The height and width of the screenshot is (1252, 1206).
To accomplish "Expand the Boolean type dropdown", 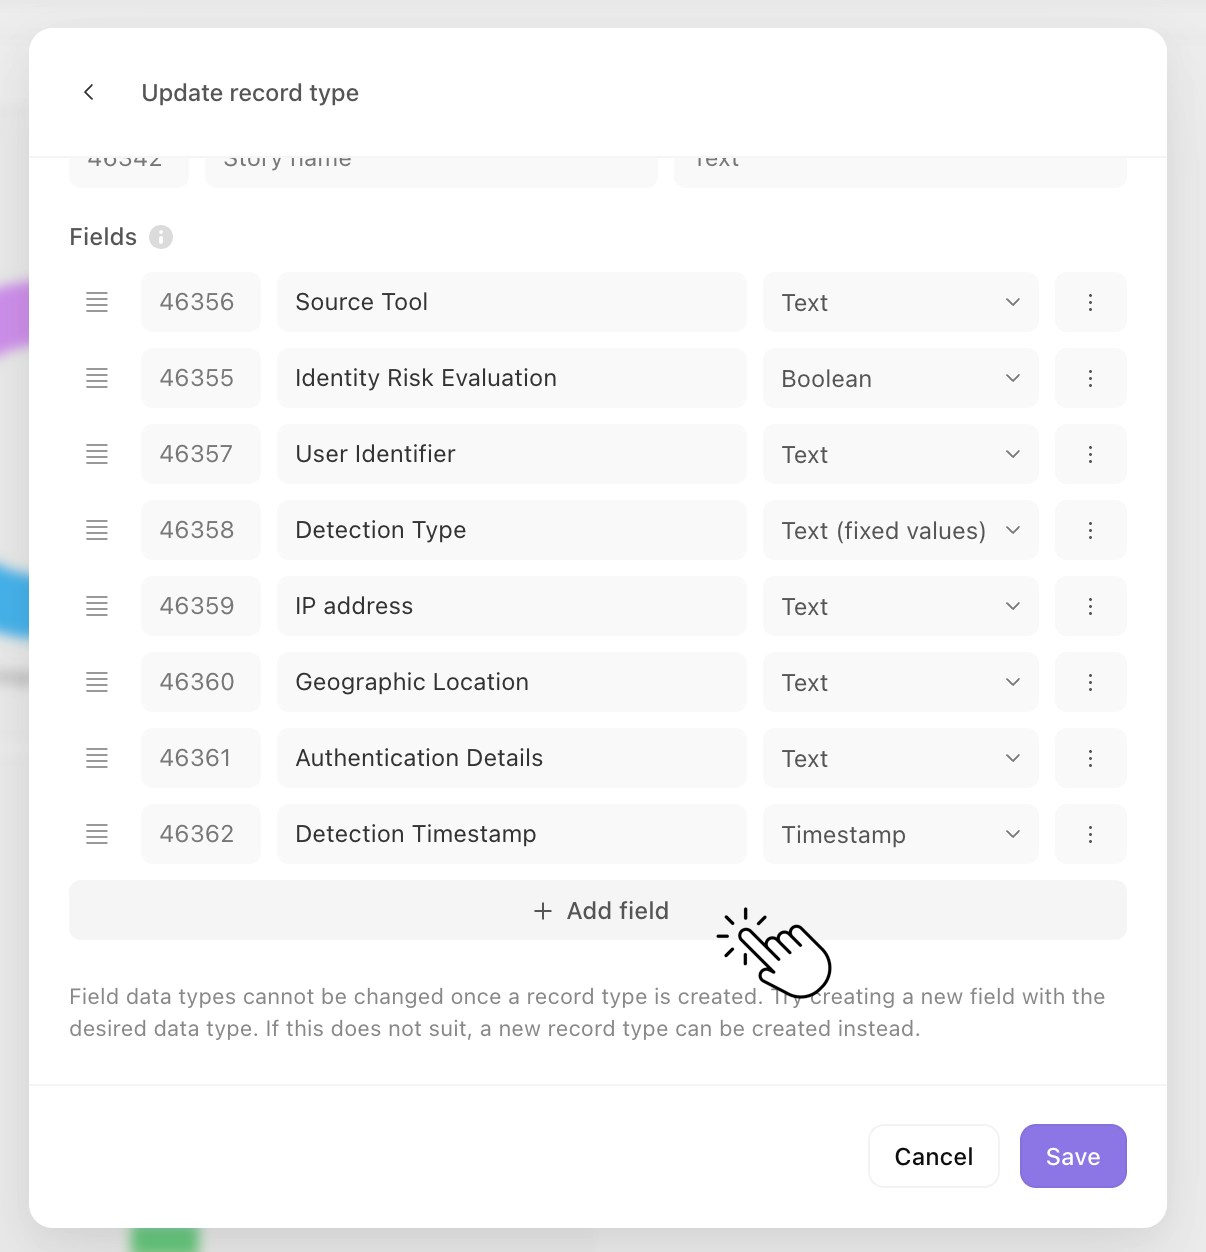I will [x=900, y=378].
